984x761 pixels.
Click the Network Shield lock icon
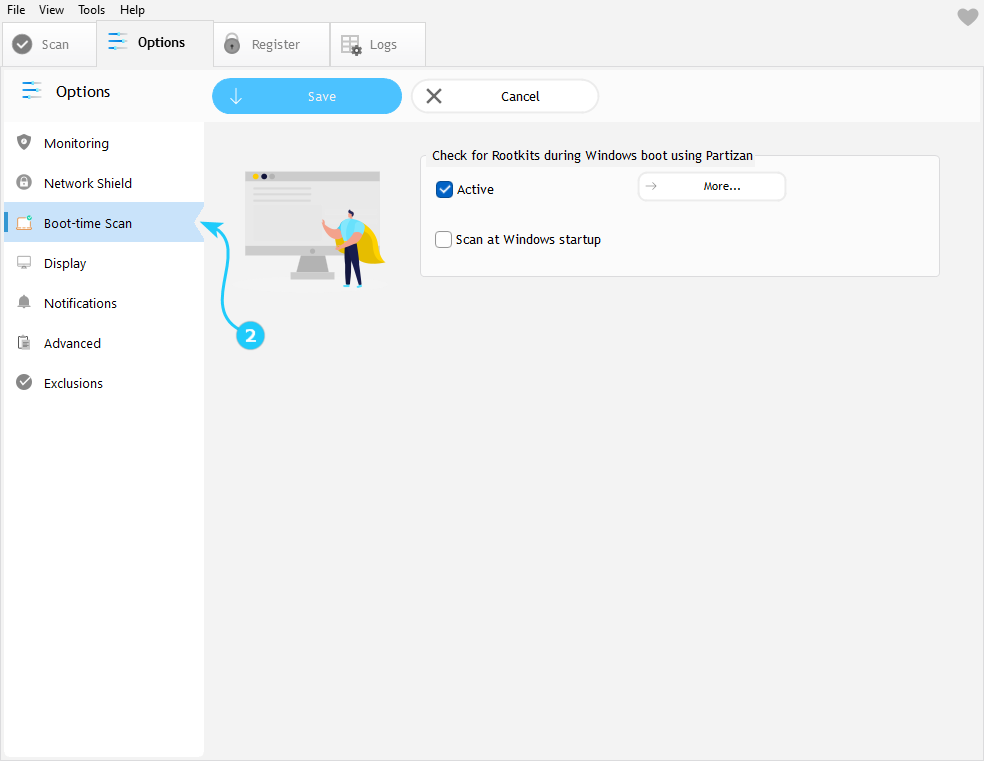pyautogui.click(x=24, y=183)
